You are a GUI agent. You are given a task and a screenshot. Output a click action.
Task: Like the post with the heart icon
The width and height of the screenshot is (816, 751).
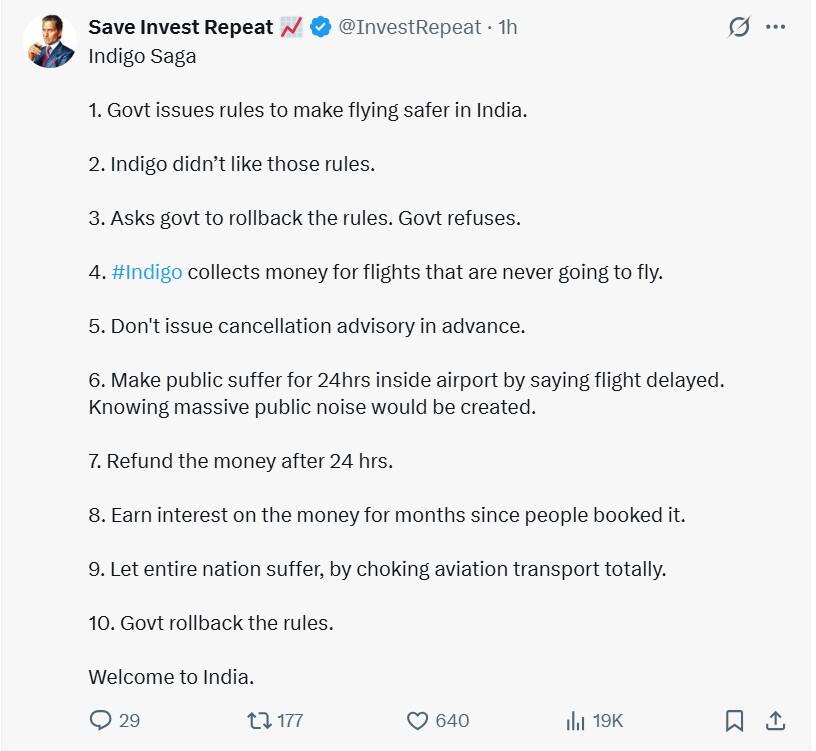(x=417, y=720)
